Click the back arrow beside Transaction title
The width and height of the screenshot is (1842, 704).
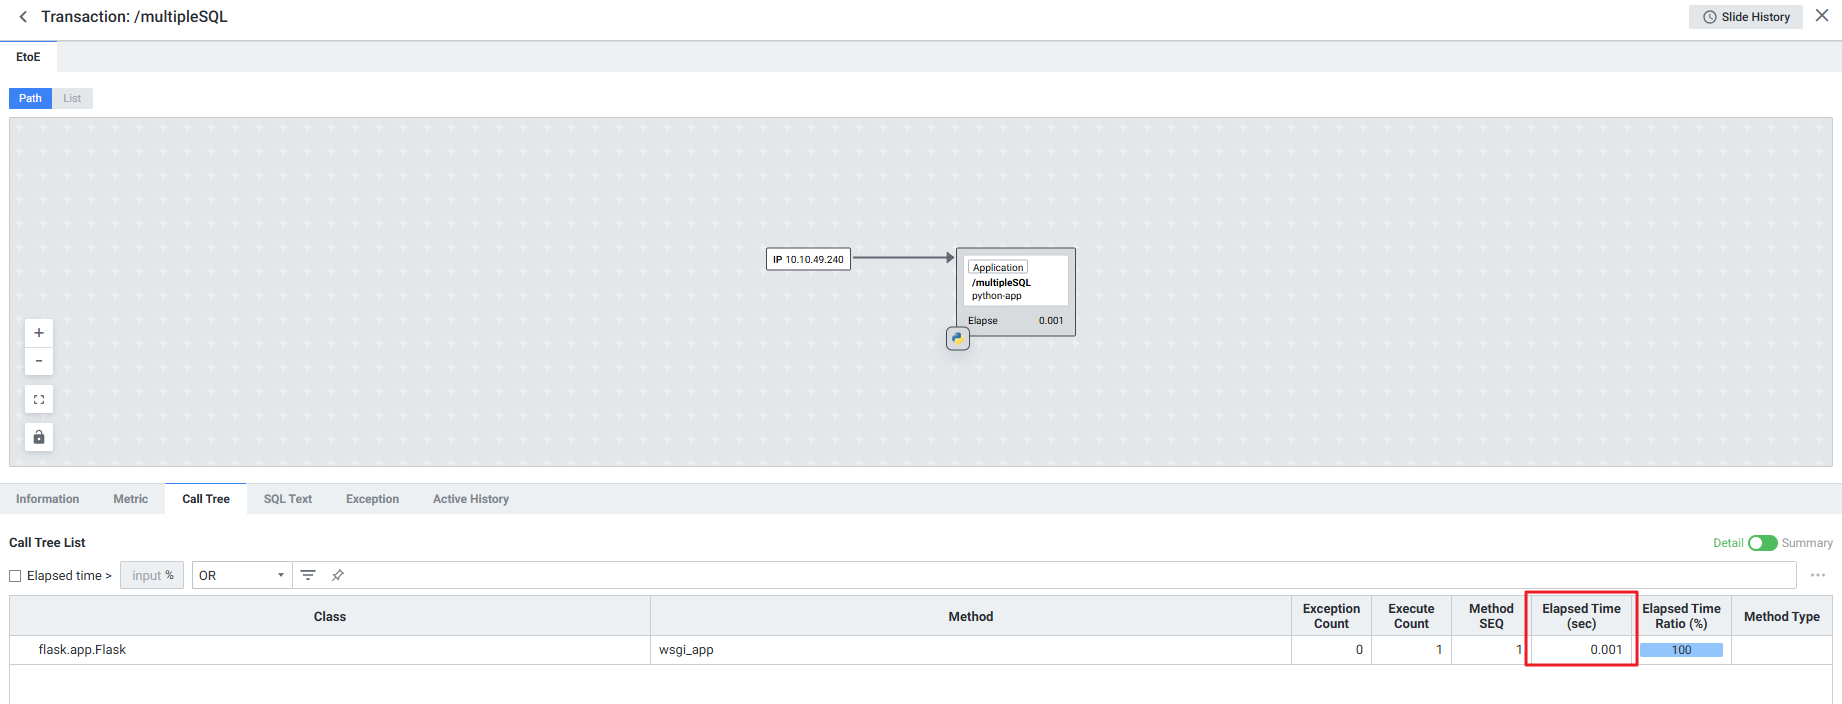23,17
